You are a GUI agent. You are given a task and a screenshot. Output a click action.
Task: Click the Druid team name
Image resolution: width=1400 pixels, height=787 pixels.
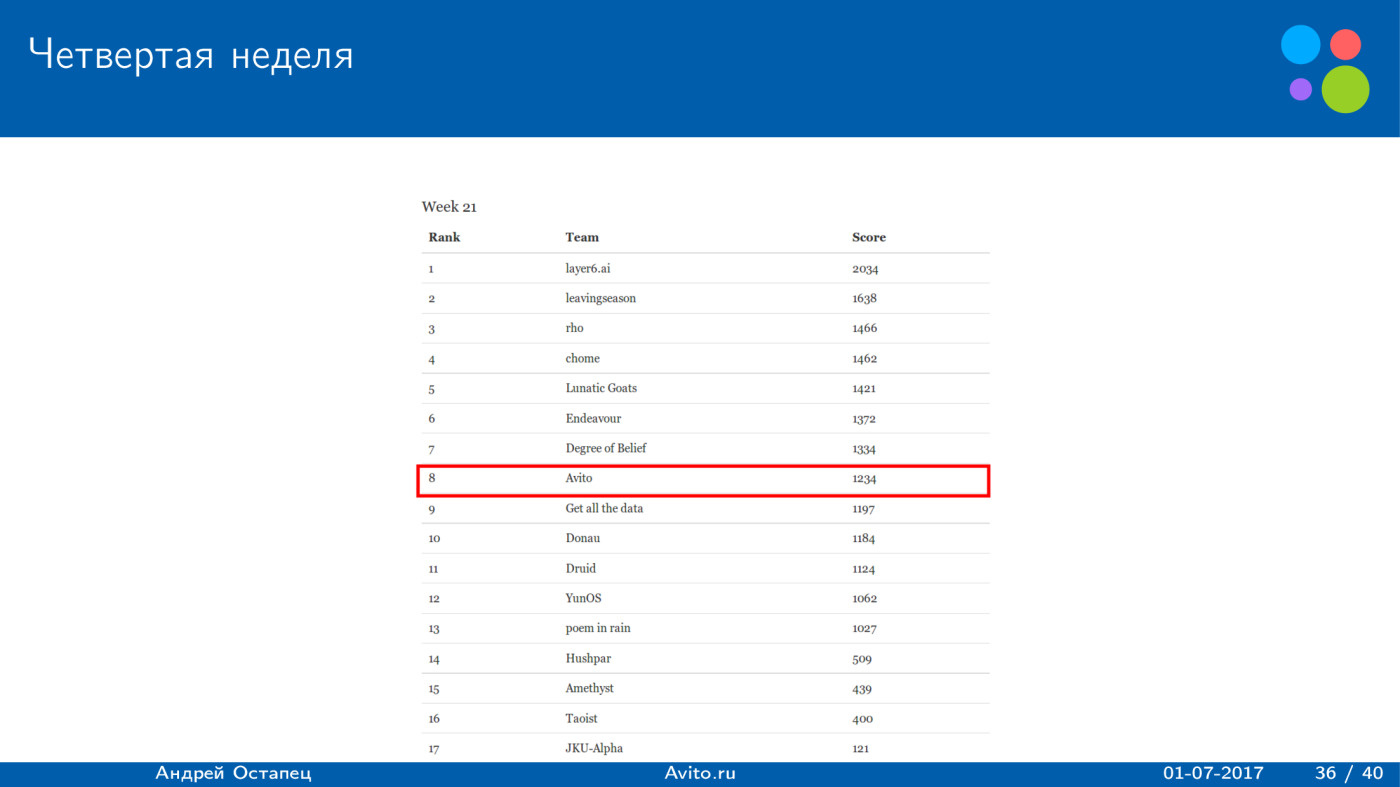point(581,568)
